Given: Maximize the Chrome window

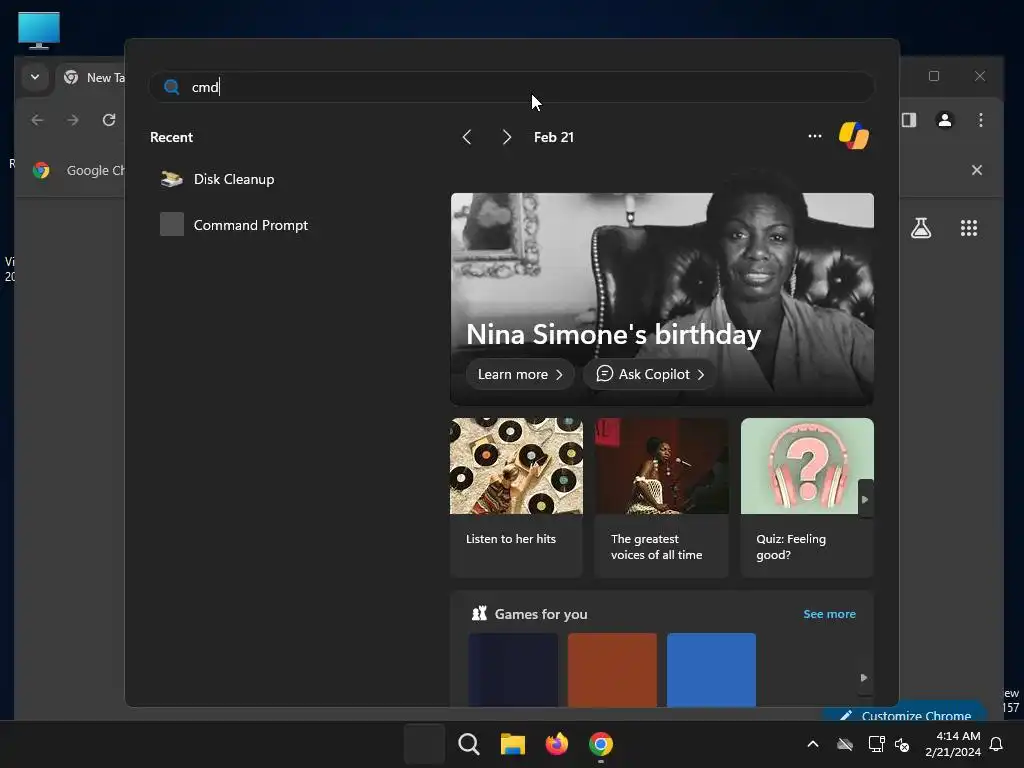Looking at the screenshot, I should 934,76.
